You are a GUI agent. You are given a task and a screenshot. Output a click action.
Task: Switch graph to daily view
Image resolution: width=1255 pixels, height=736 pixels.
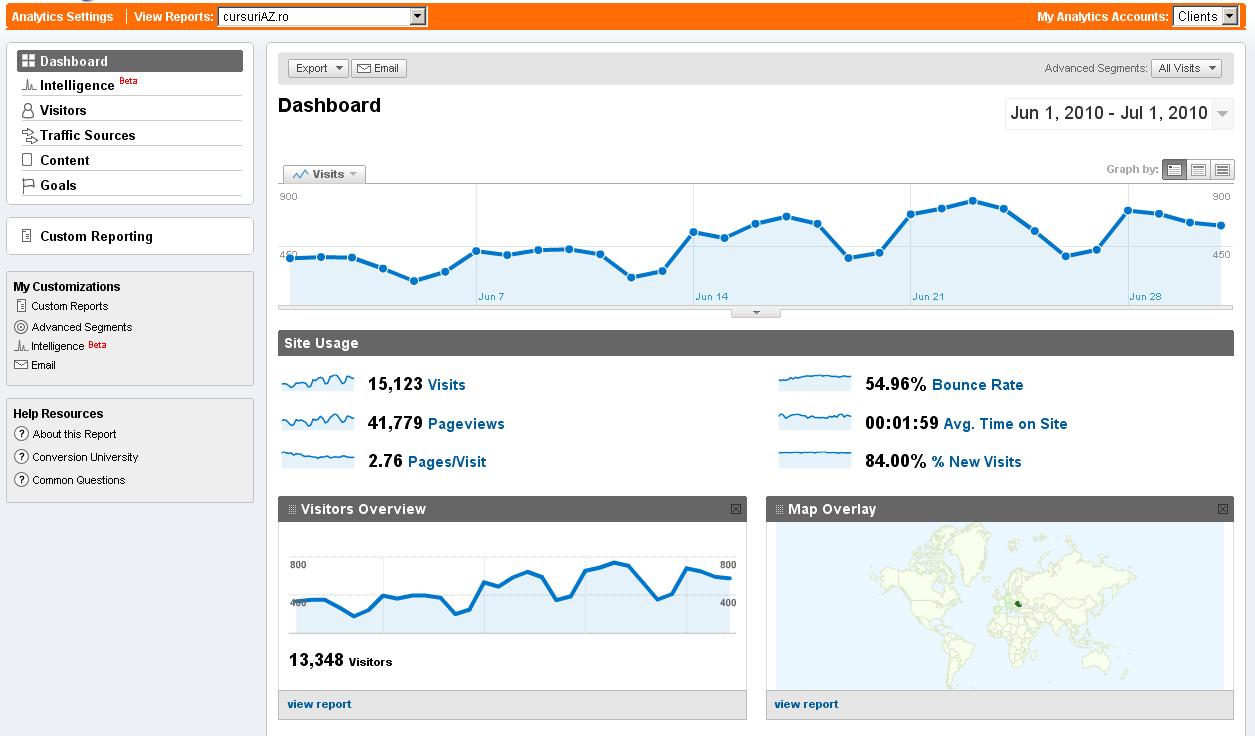pos(1174,170)
